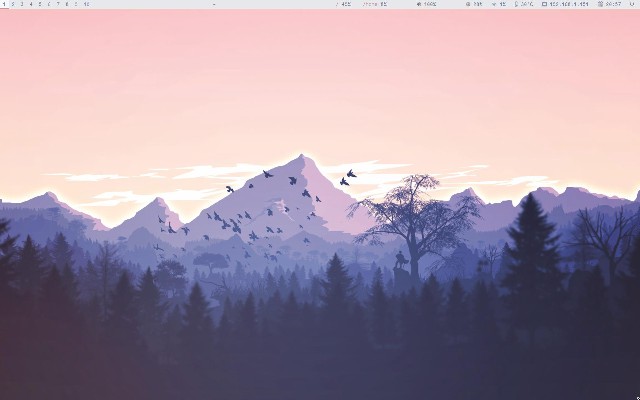Click the thermometer temperature indicator
This screenshot has height=400, width=640.
[524, 4]
